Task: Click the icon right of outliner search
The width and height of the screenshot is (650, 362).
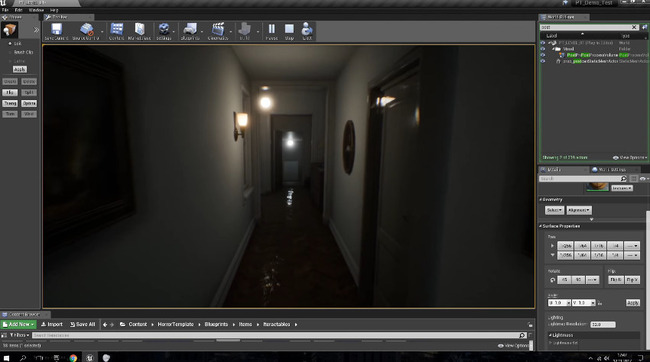Action: pyautogui.click(x=645, y=27)
